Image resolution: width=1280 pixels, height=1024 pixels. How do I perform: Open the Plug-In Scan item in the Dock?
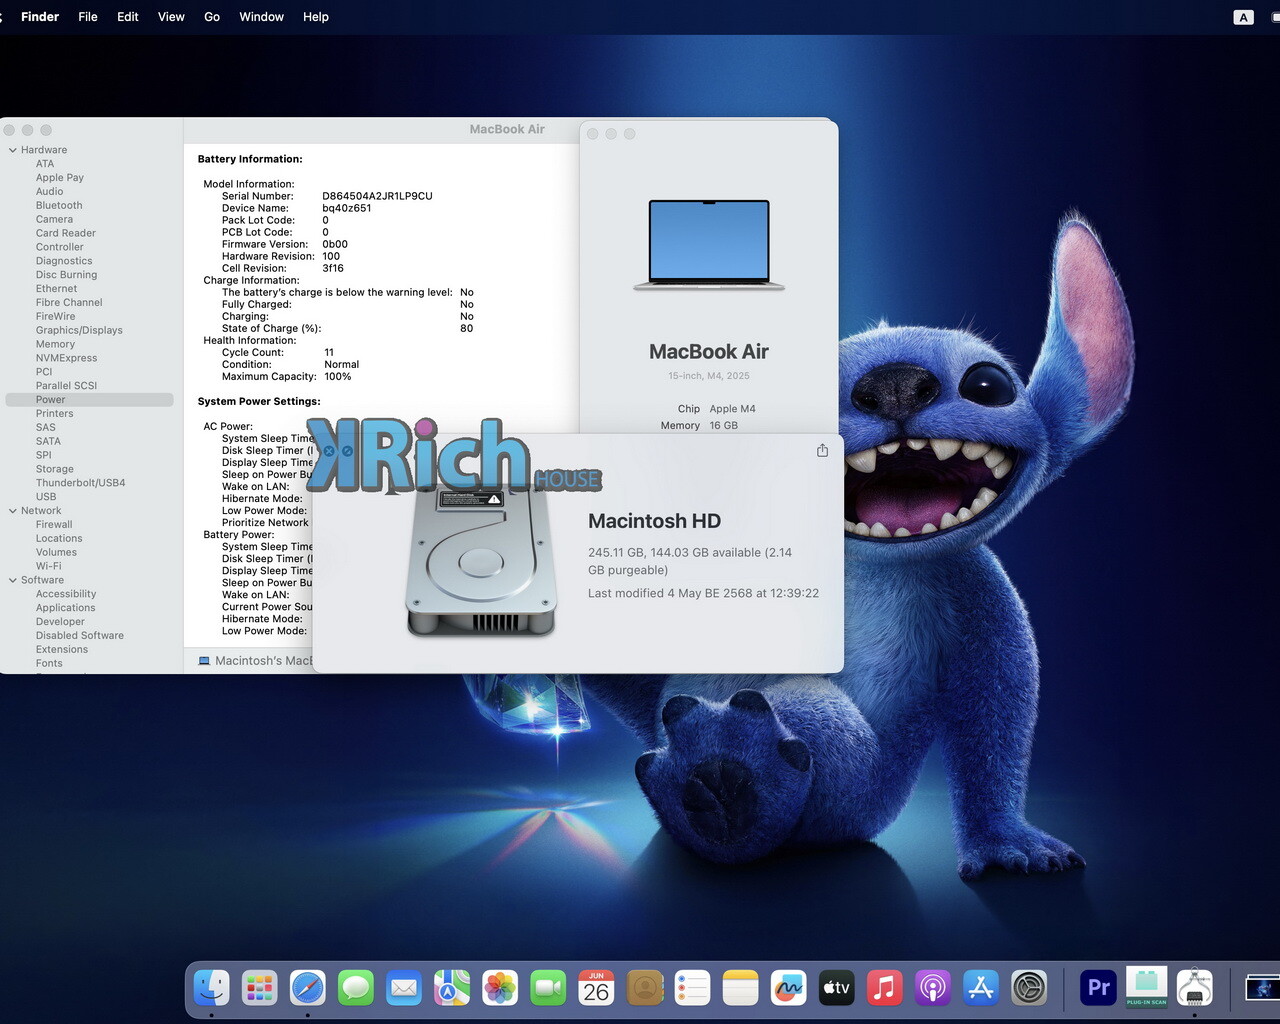point(1146,988)
